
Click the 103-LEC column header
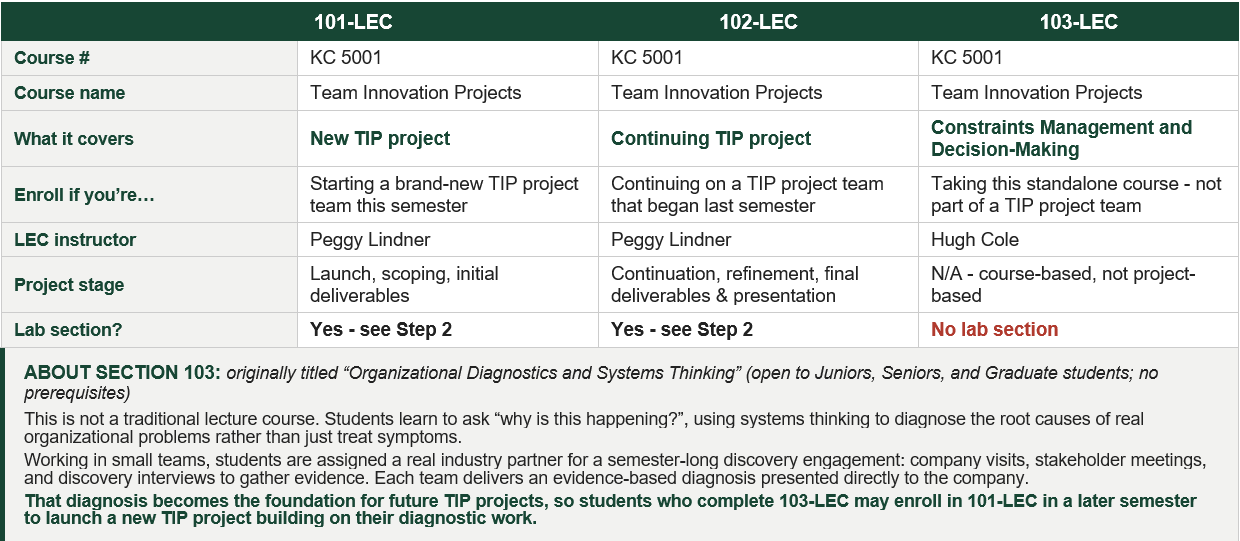click(1078, 22)
